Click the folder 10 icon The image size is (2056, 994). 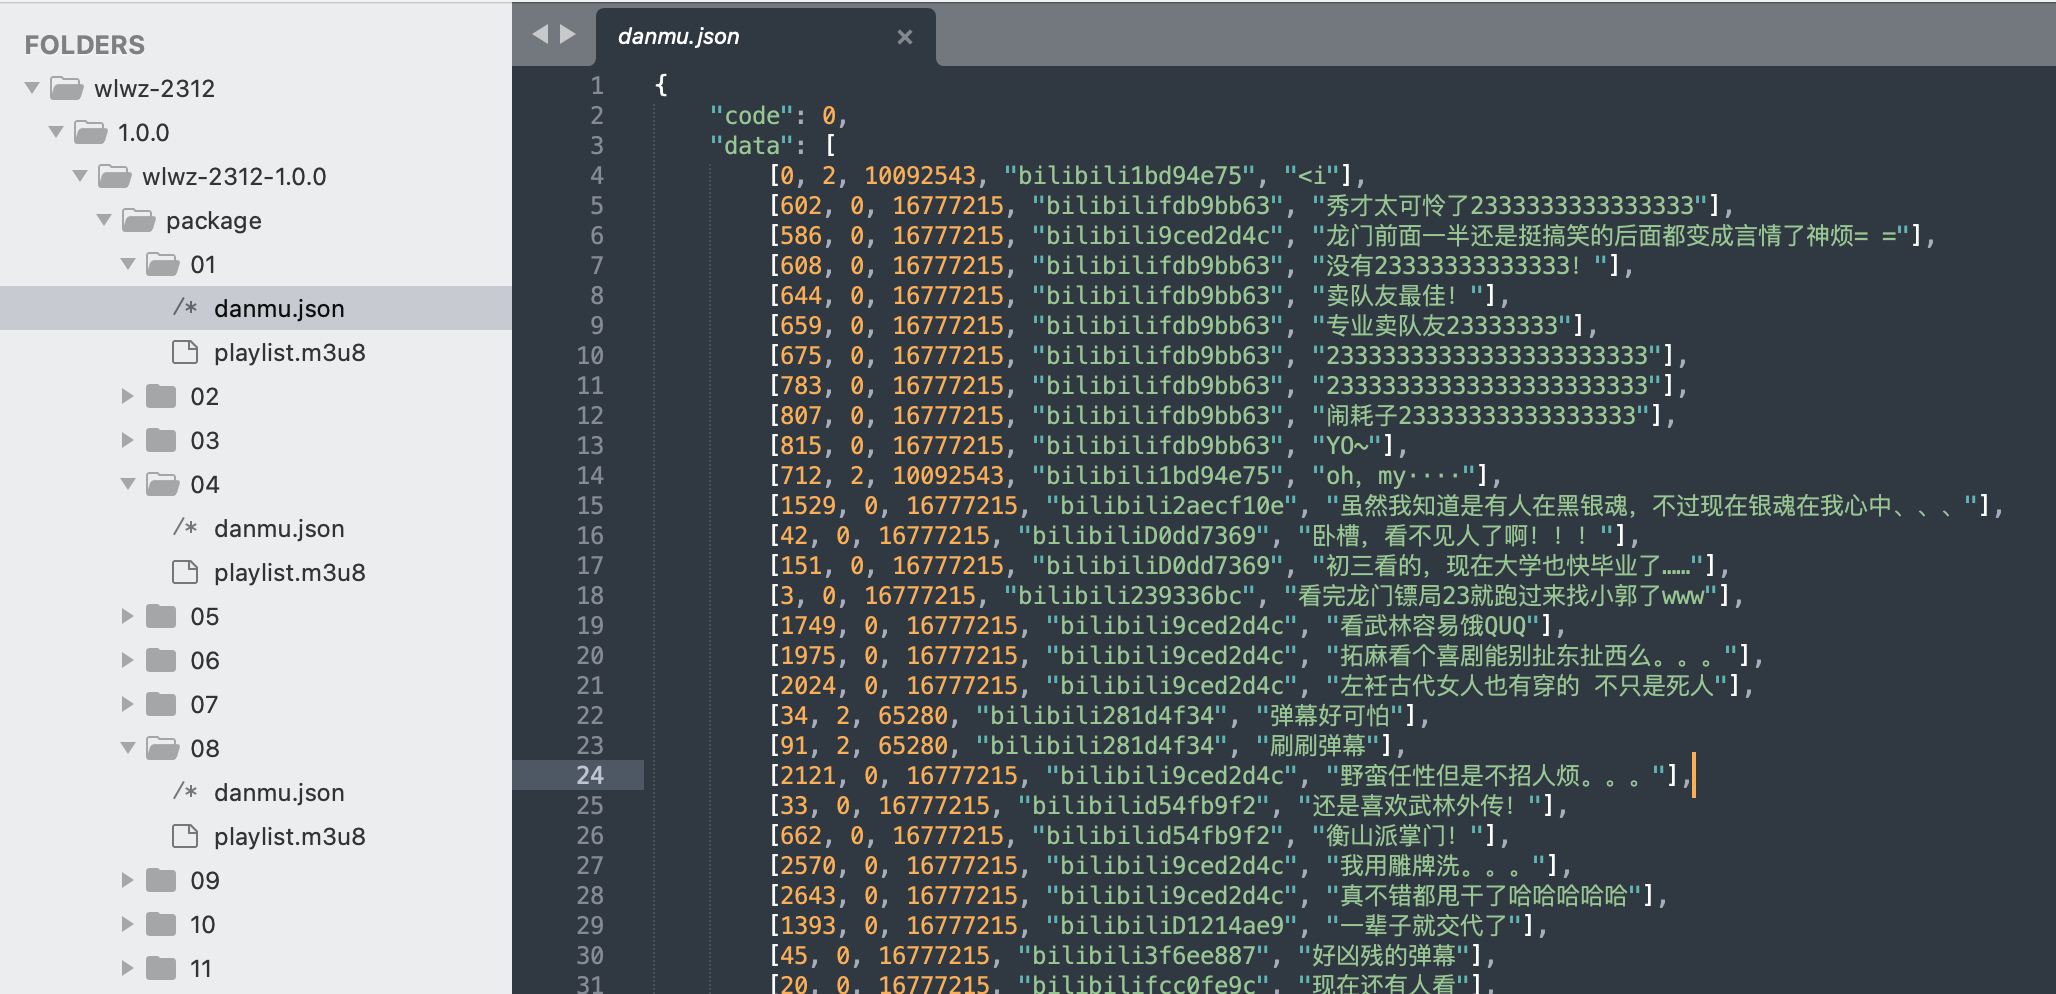[161, 924]
